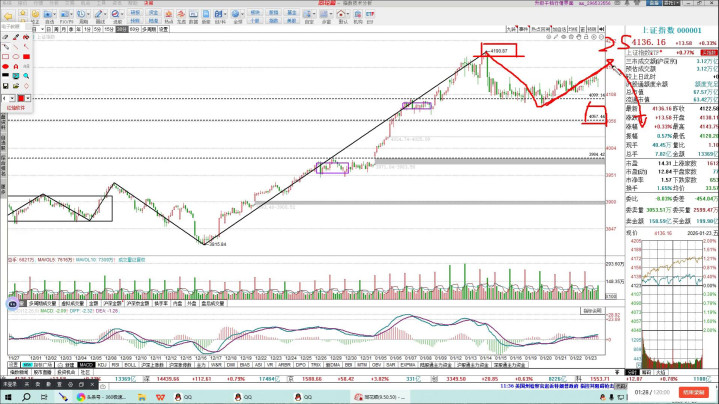This screenshot has width=719, height=404.
Task: Select the MACD indicator tab
Action: point(86,365)
